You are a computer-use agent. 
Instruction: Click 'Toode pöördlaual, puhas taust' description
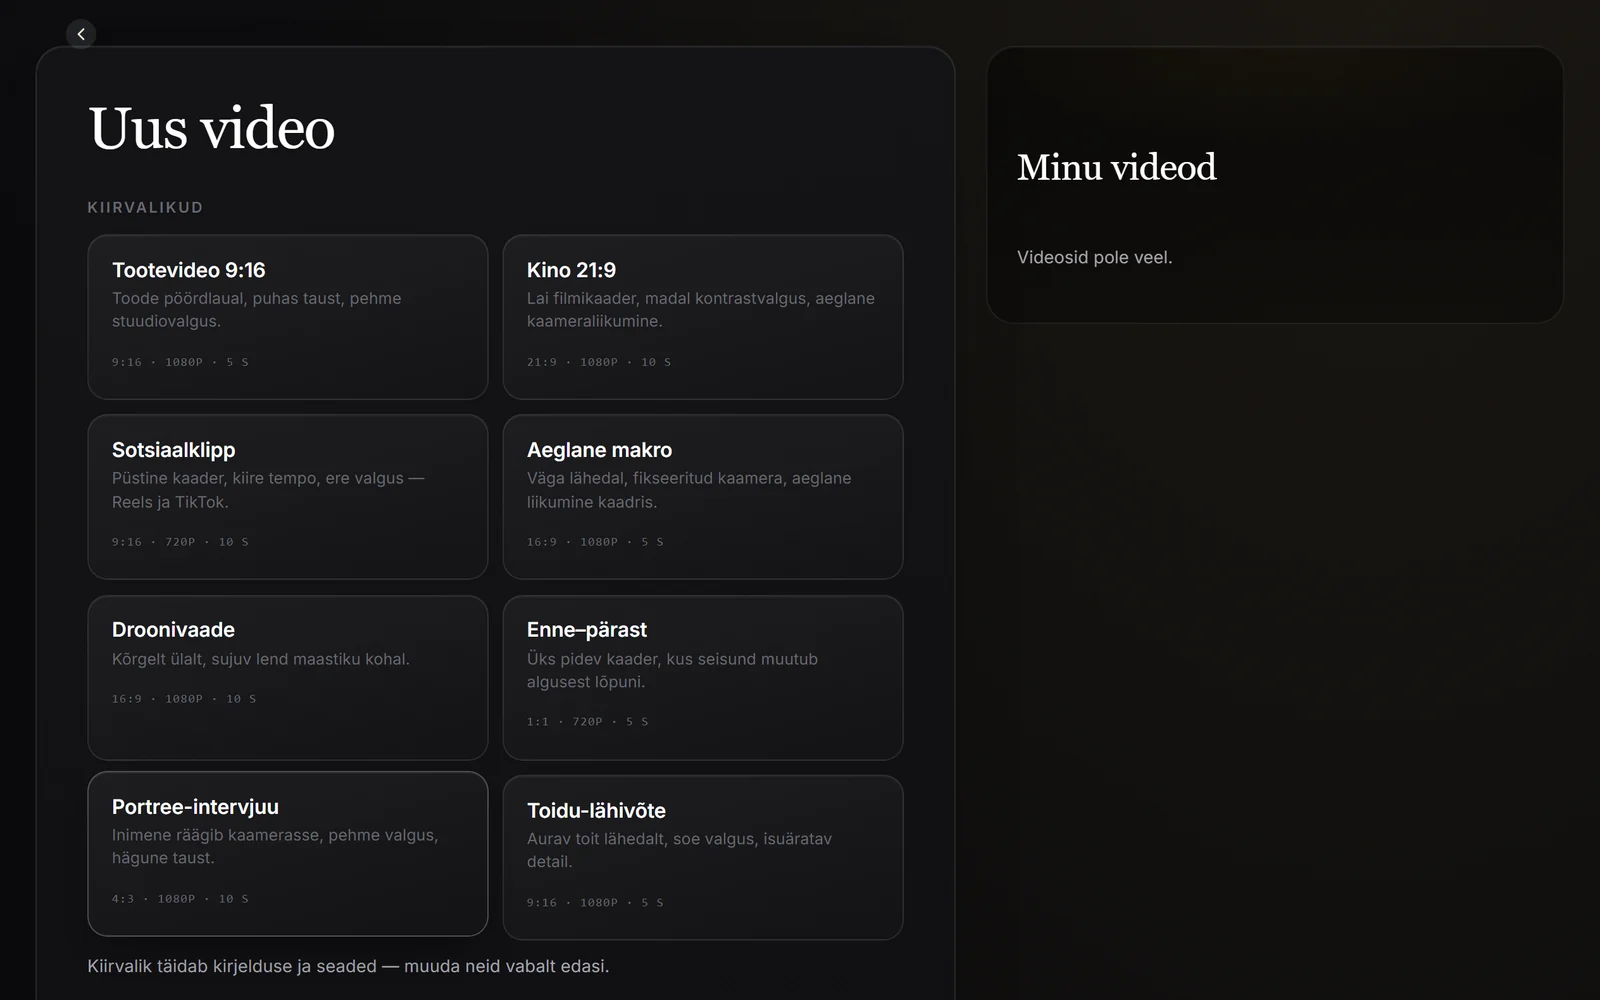click(x=257, y=310)
